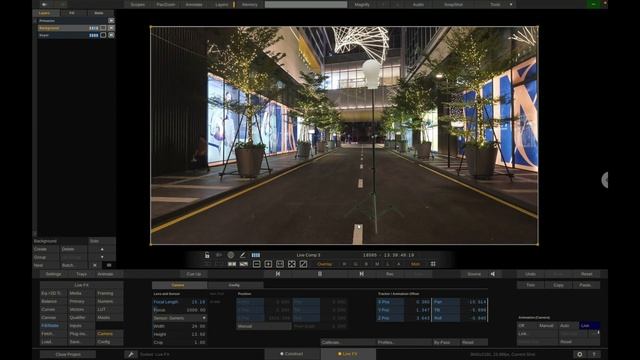Click the X icon in the Background layer row

[111, 28]
